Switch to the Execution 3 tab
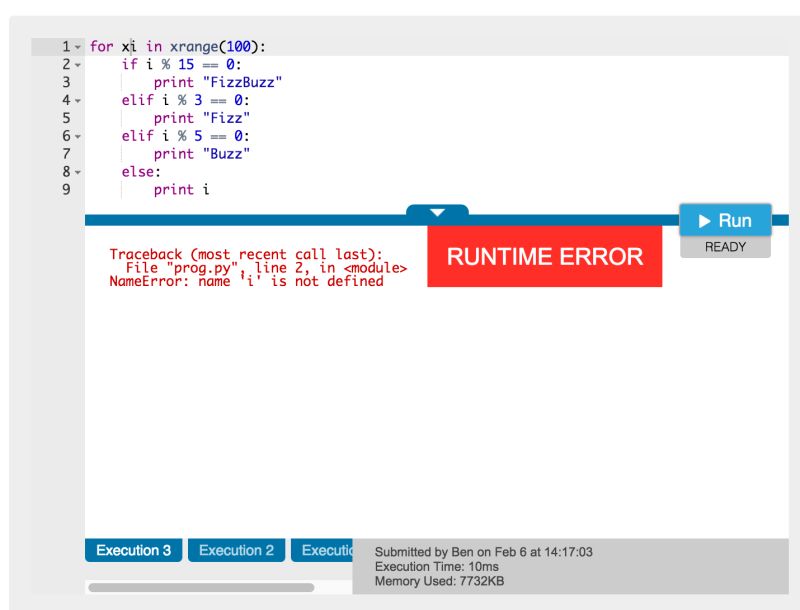Screen dimensions: 800x610 132,549
